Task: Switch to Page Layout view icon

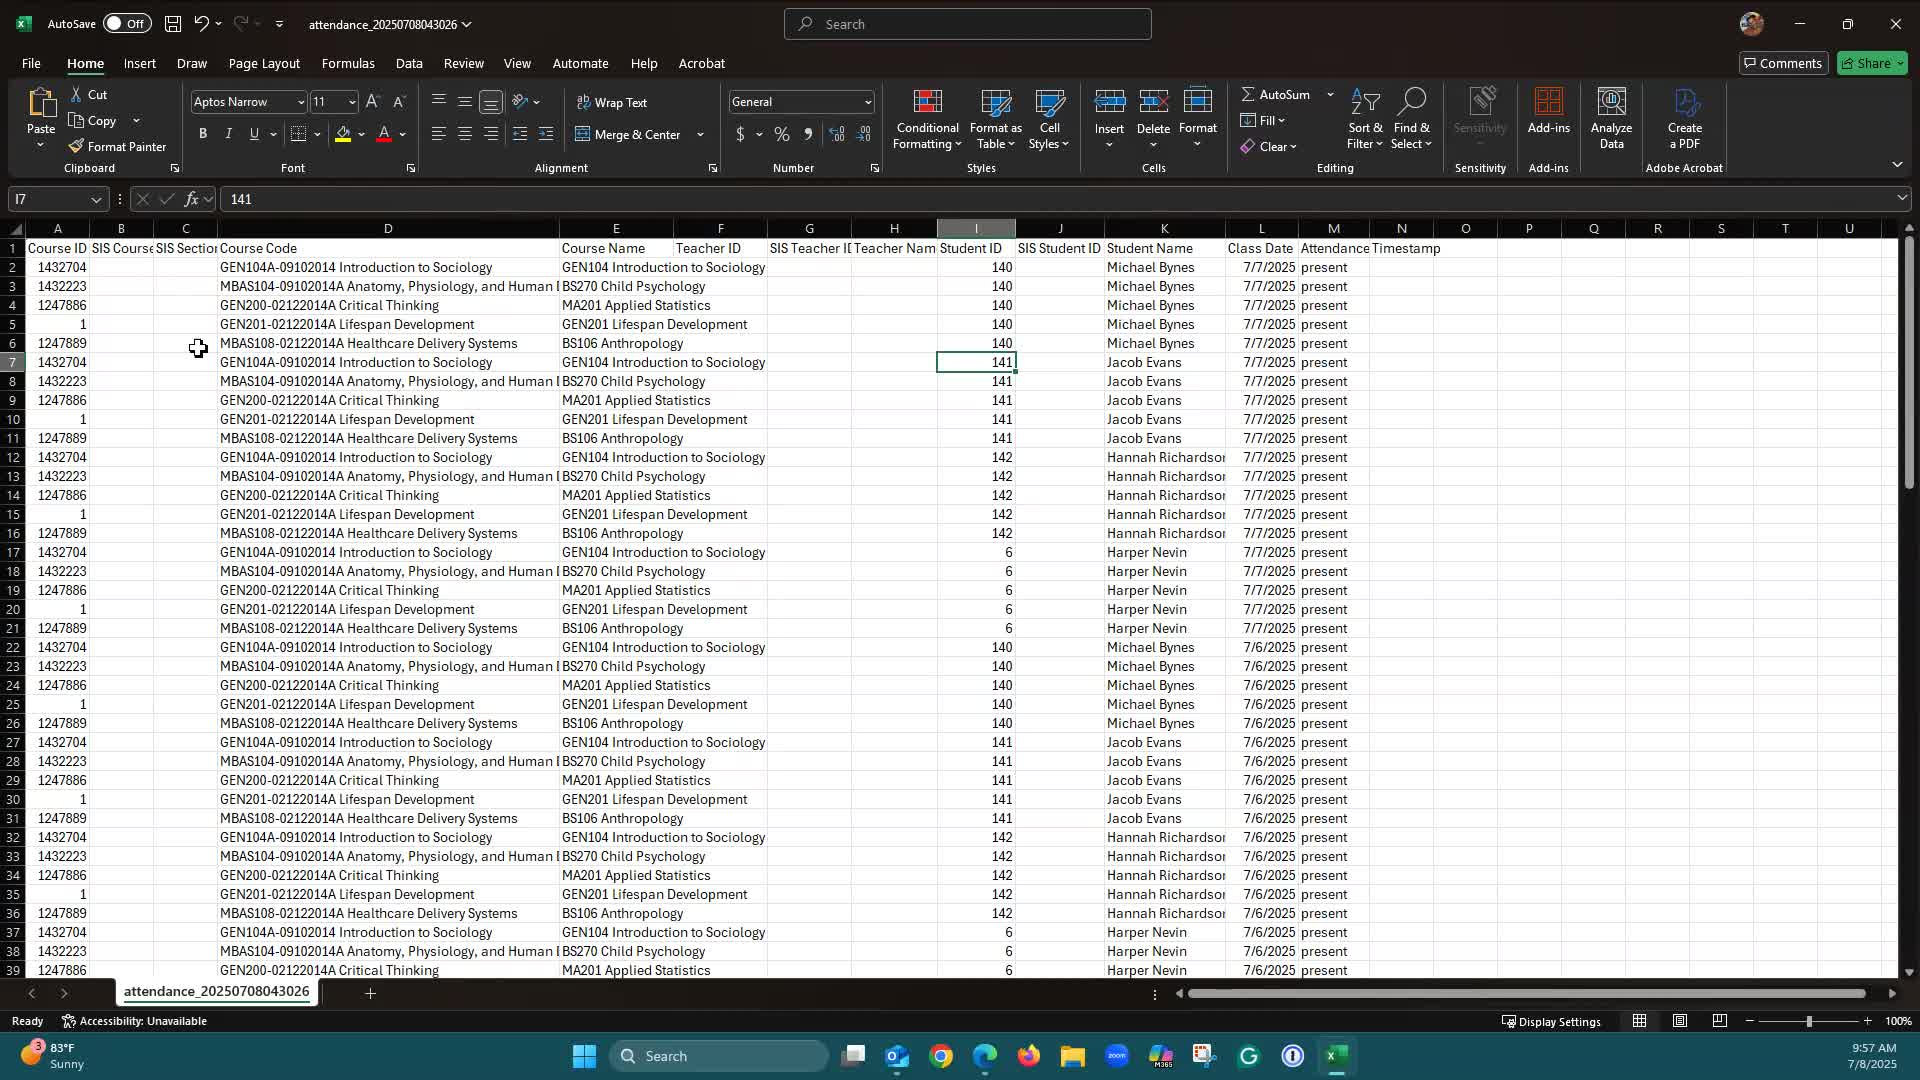Action: pyautogui.click(x=1680, y=1021)
